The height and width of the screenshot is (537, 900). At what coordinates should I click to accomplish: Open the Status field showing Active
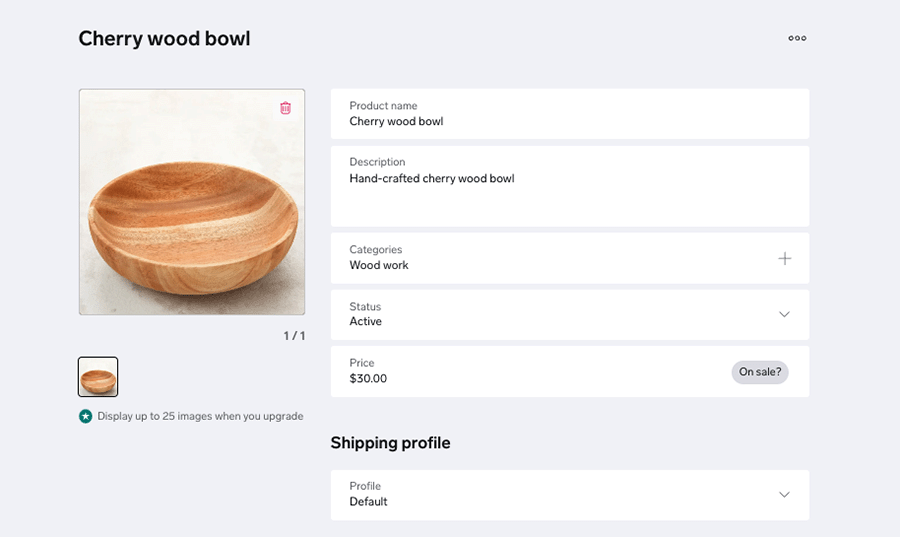coord(570,315)
